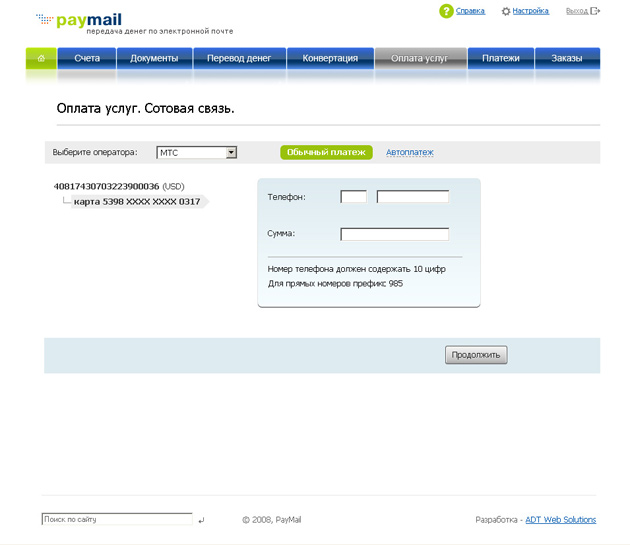Open the Документы tab

tap(154, 58)
